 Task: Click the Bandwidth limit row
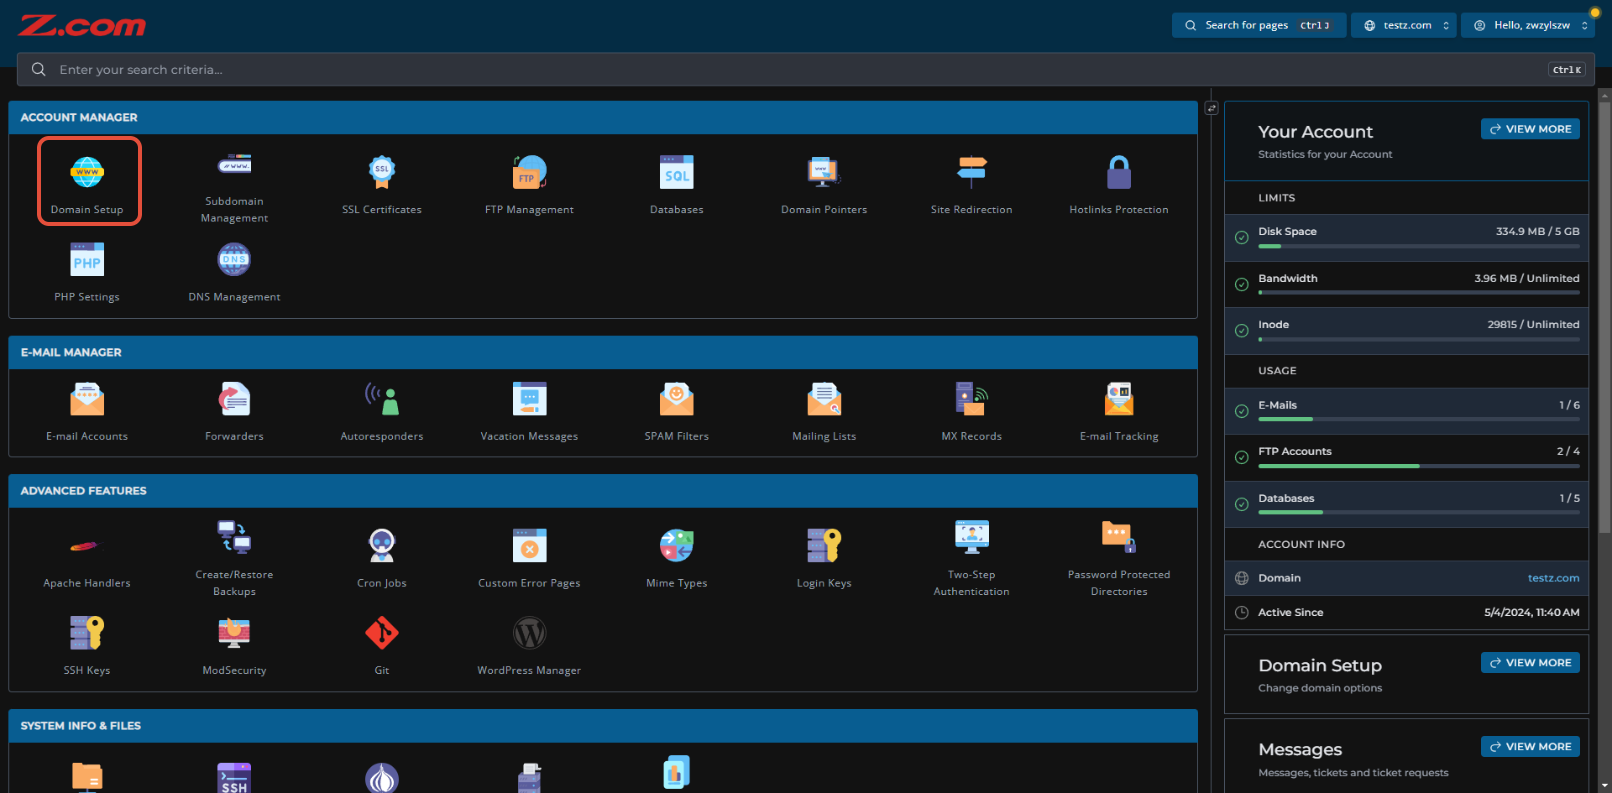coord(1406,284)
